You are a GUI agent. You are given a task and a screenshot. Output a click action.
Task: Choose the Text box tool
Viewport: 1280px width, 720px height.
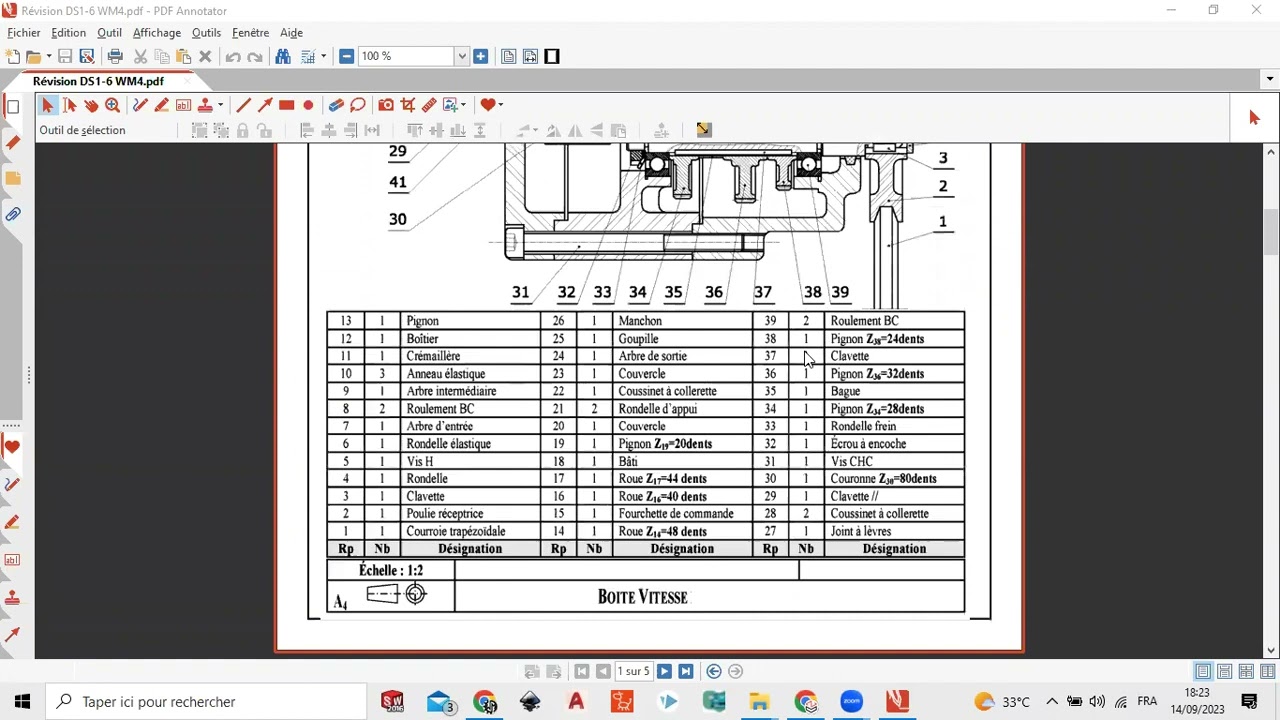coord(183,105)
